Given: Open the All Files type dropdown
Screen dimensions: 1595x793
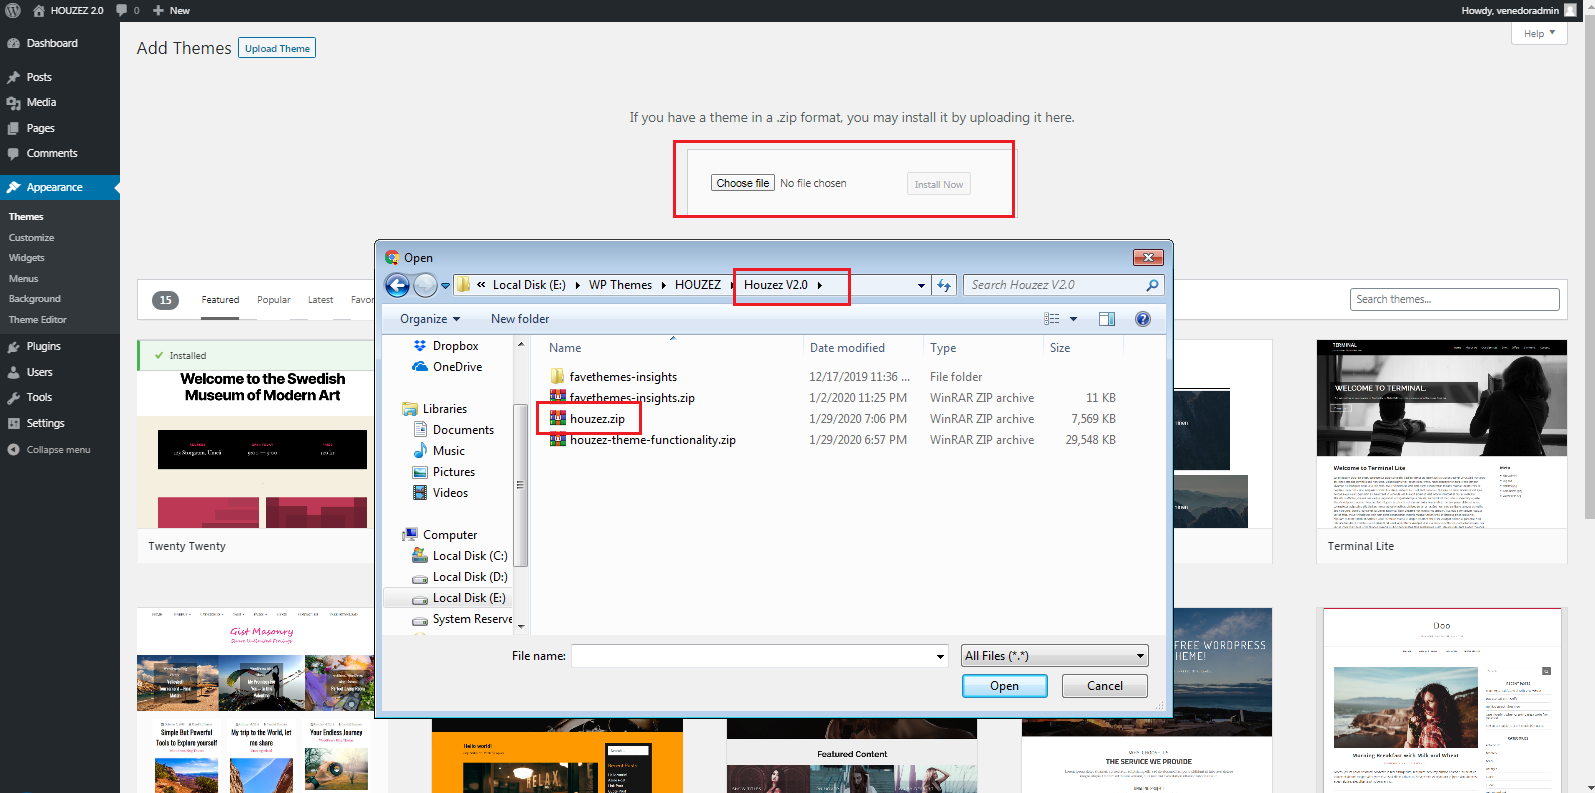Looking at the screenshot, I should pyautogui.click(x=1054, y=656).
